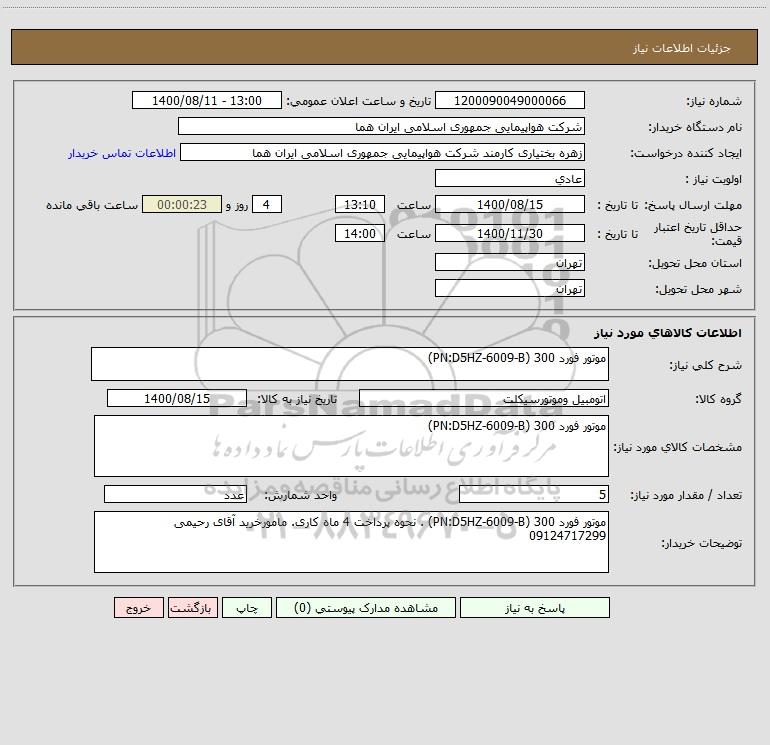
Task: Click the announcement date field 1400/08/11 - 13:00
Action: pyautogui.click(x=207, y=100)
